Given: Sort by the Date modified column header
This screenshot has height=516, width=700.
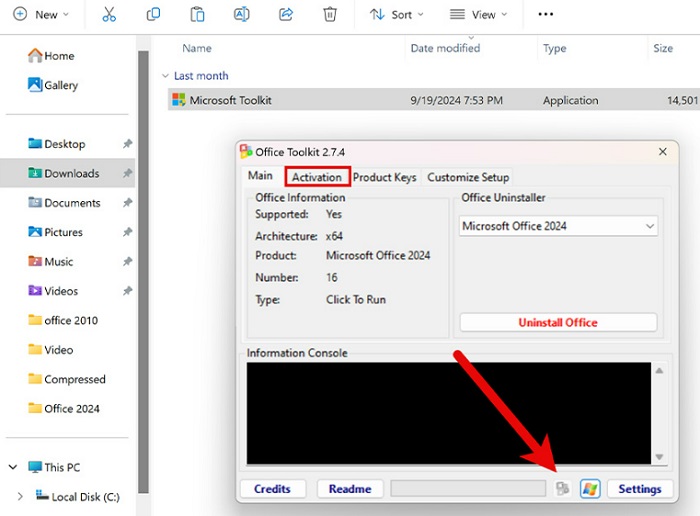Looking at the screenshot, I should 445,48.
